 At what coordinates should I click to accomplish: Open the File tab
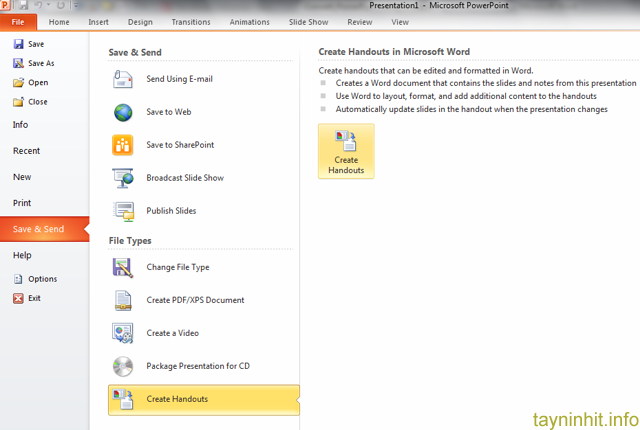pyautogui.click(x=18, y=21)
